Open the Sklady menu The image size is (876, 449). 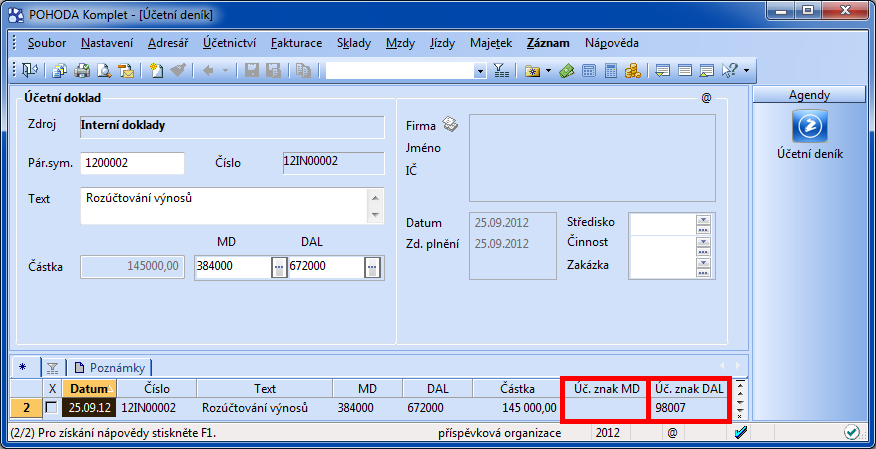[x=354, y=43]
